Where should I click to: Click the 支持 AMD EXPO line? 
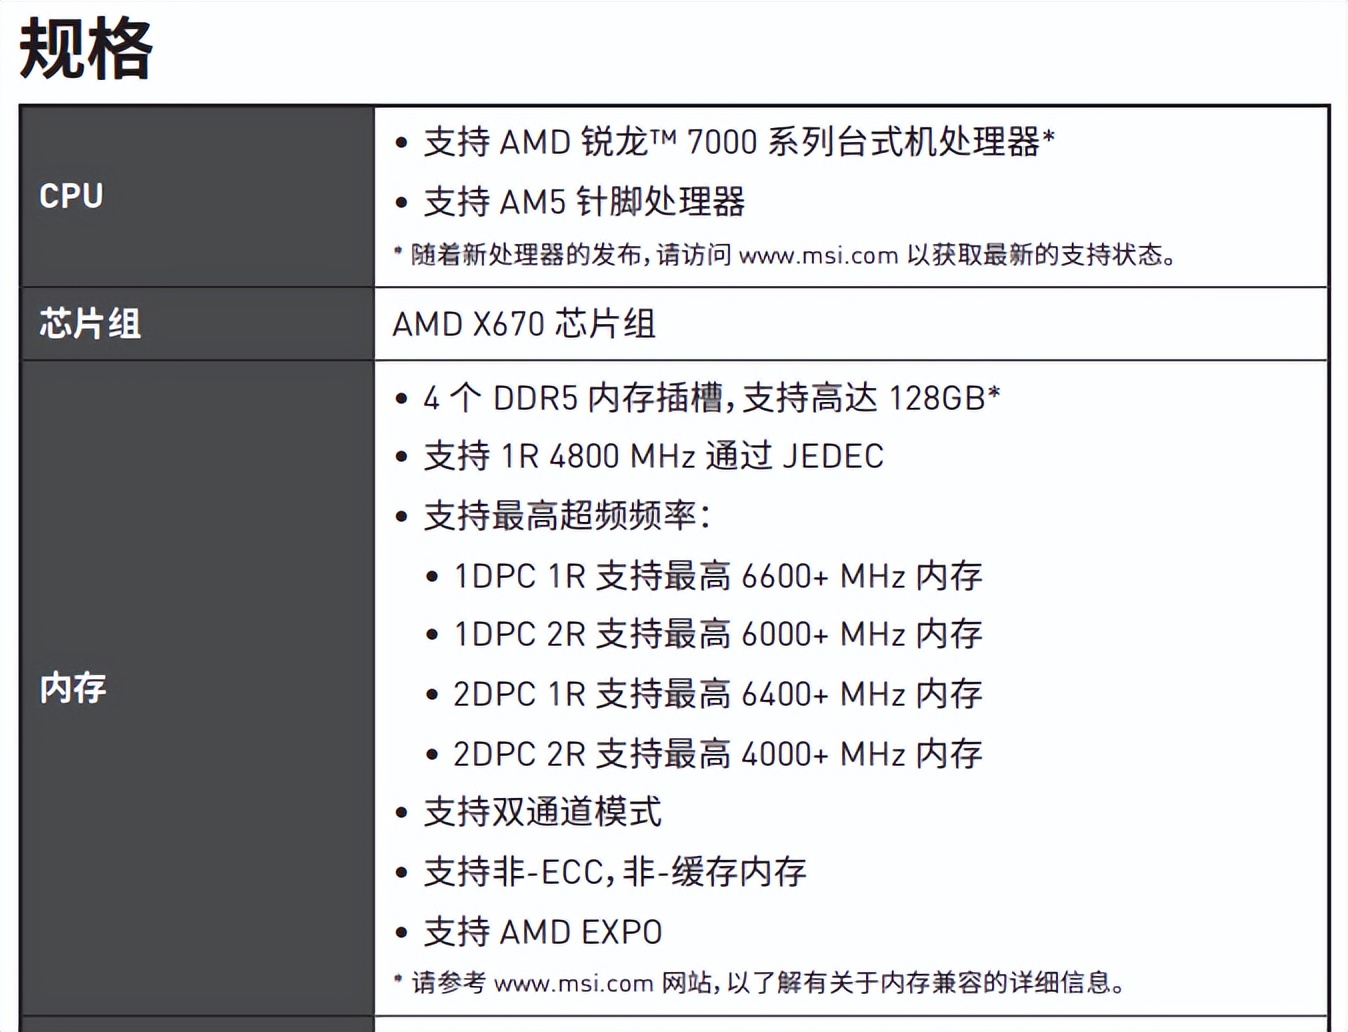542,932
